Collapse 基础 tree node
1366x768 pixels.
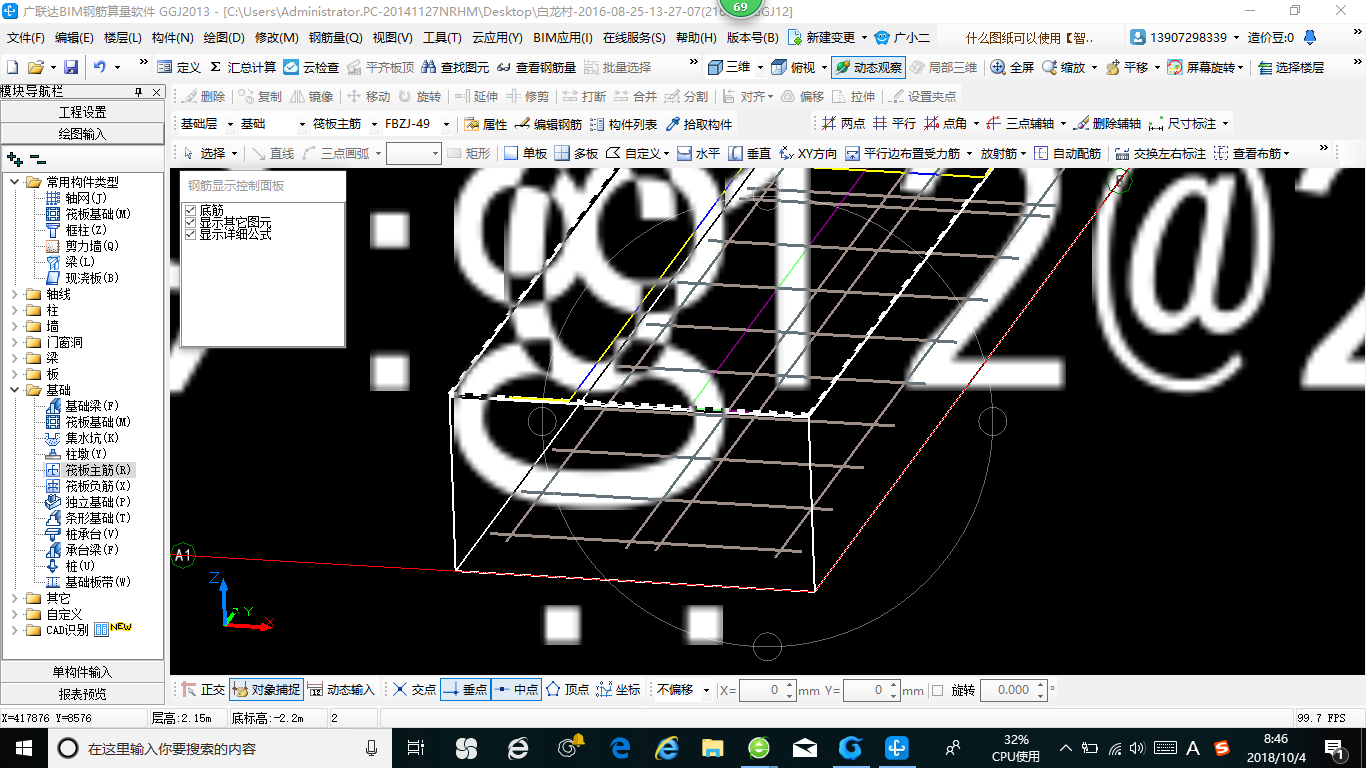pos(15,390)
